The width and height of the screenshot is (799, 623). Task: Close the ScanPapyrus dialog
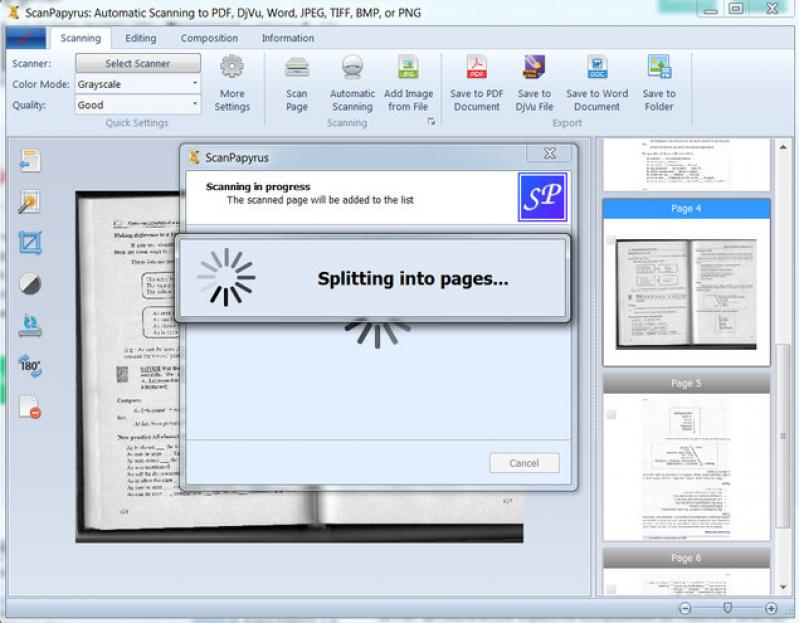point(550,153)
